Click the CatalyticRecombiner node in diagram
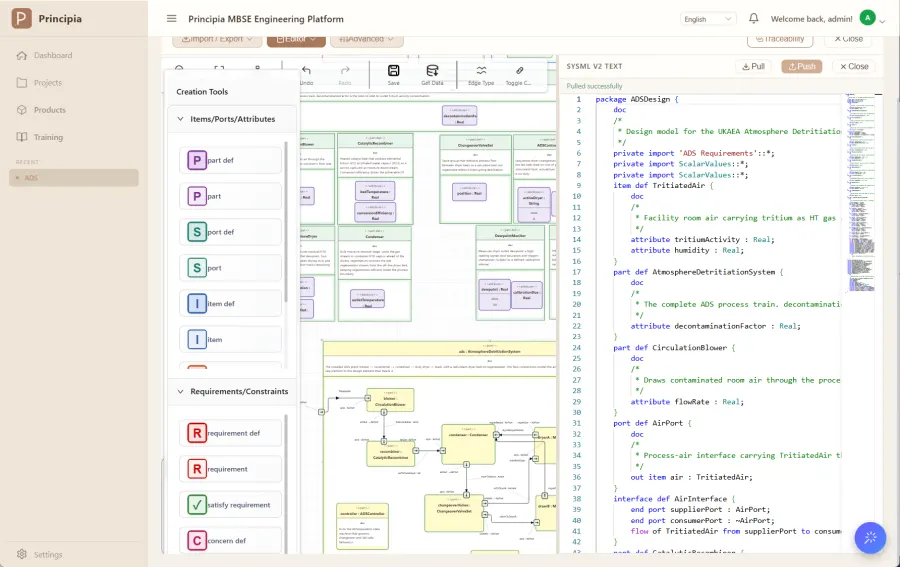 pyautogui.click(x=390, y=453)
